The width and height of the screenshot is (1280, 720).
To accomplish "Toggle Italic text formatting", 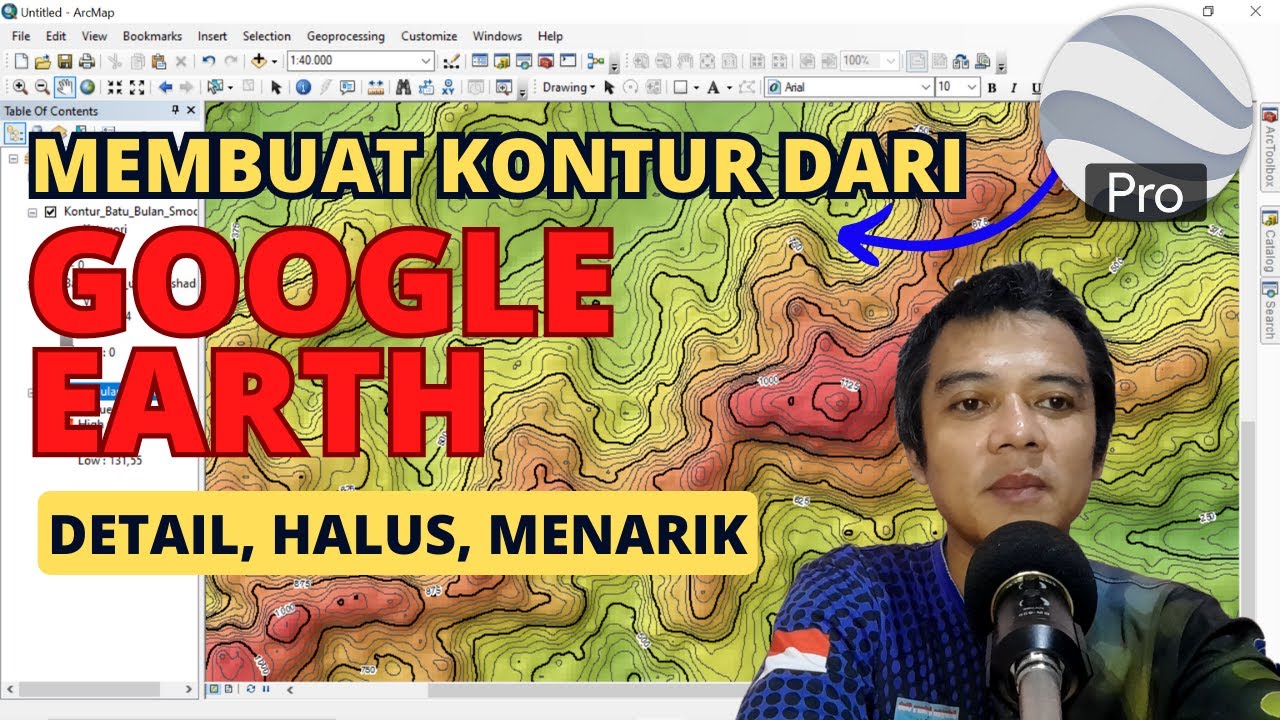I will click(1013, 87).
